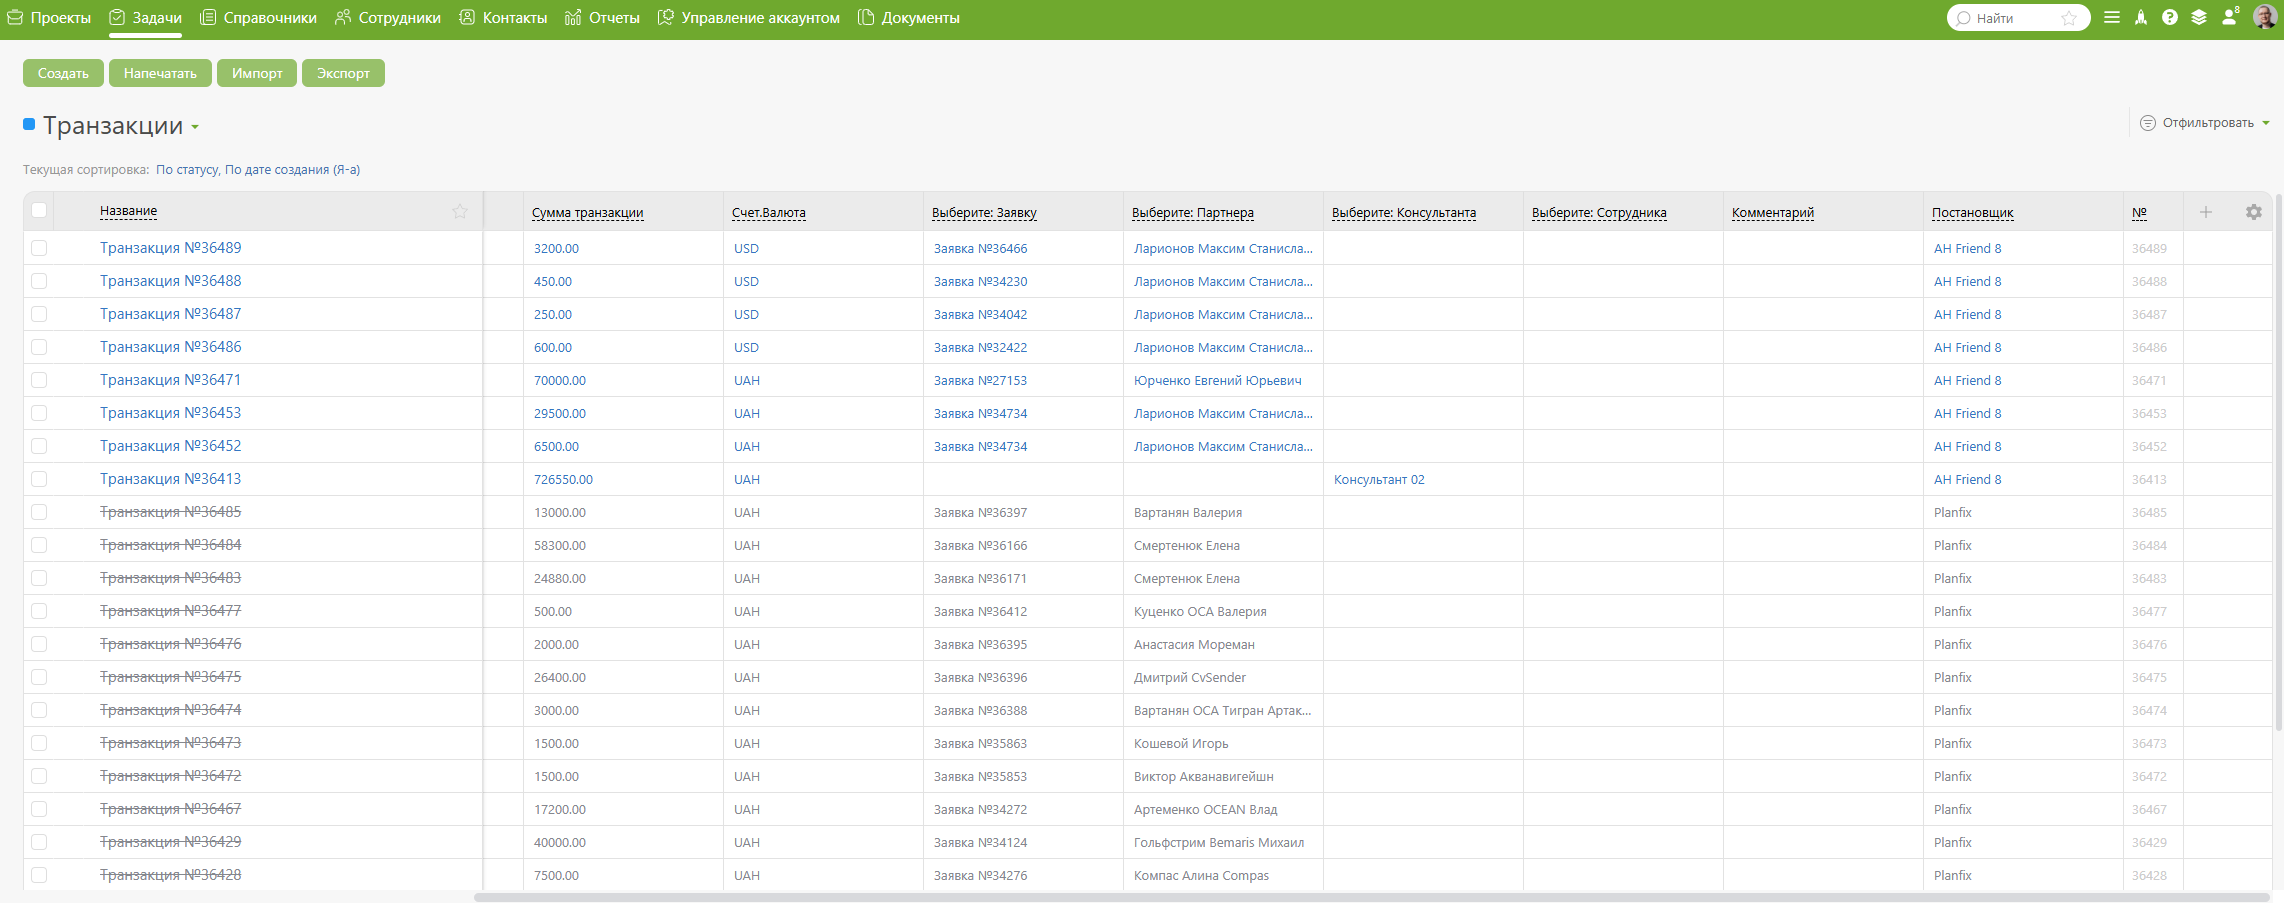2284x903 pixels.
Task: Open the amount 726550.00 link
Action: click(x=563, y=479)
